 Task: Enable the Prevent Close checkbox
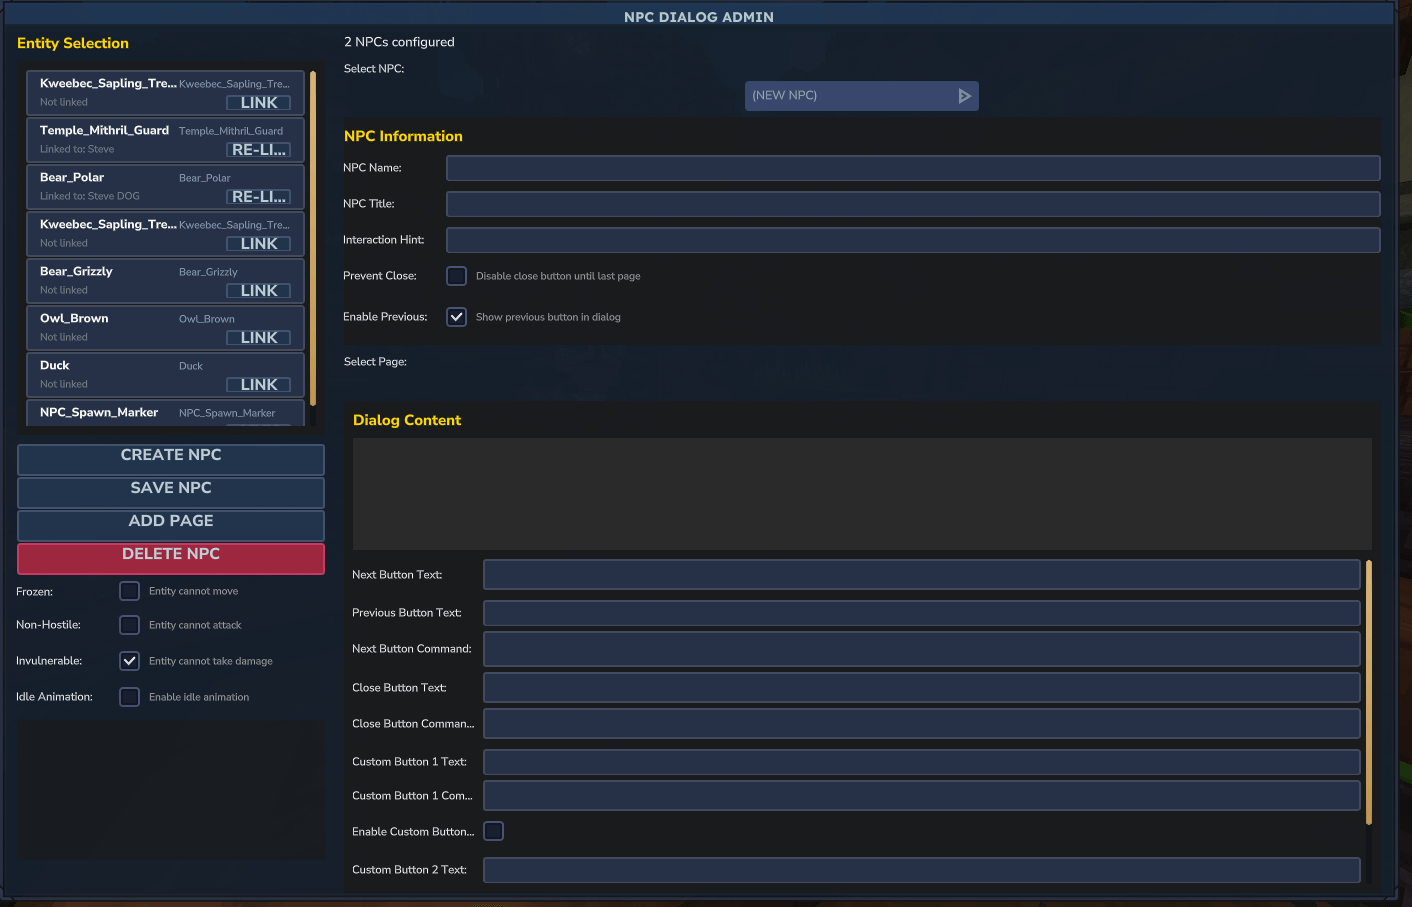click(456, 275)
